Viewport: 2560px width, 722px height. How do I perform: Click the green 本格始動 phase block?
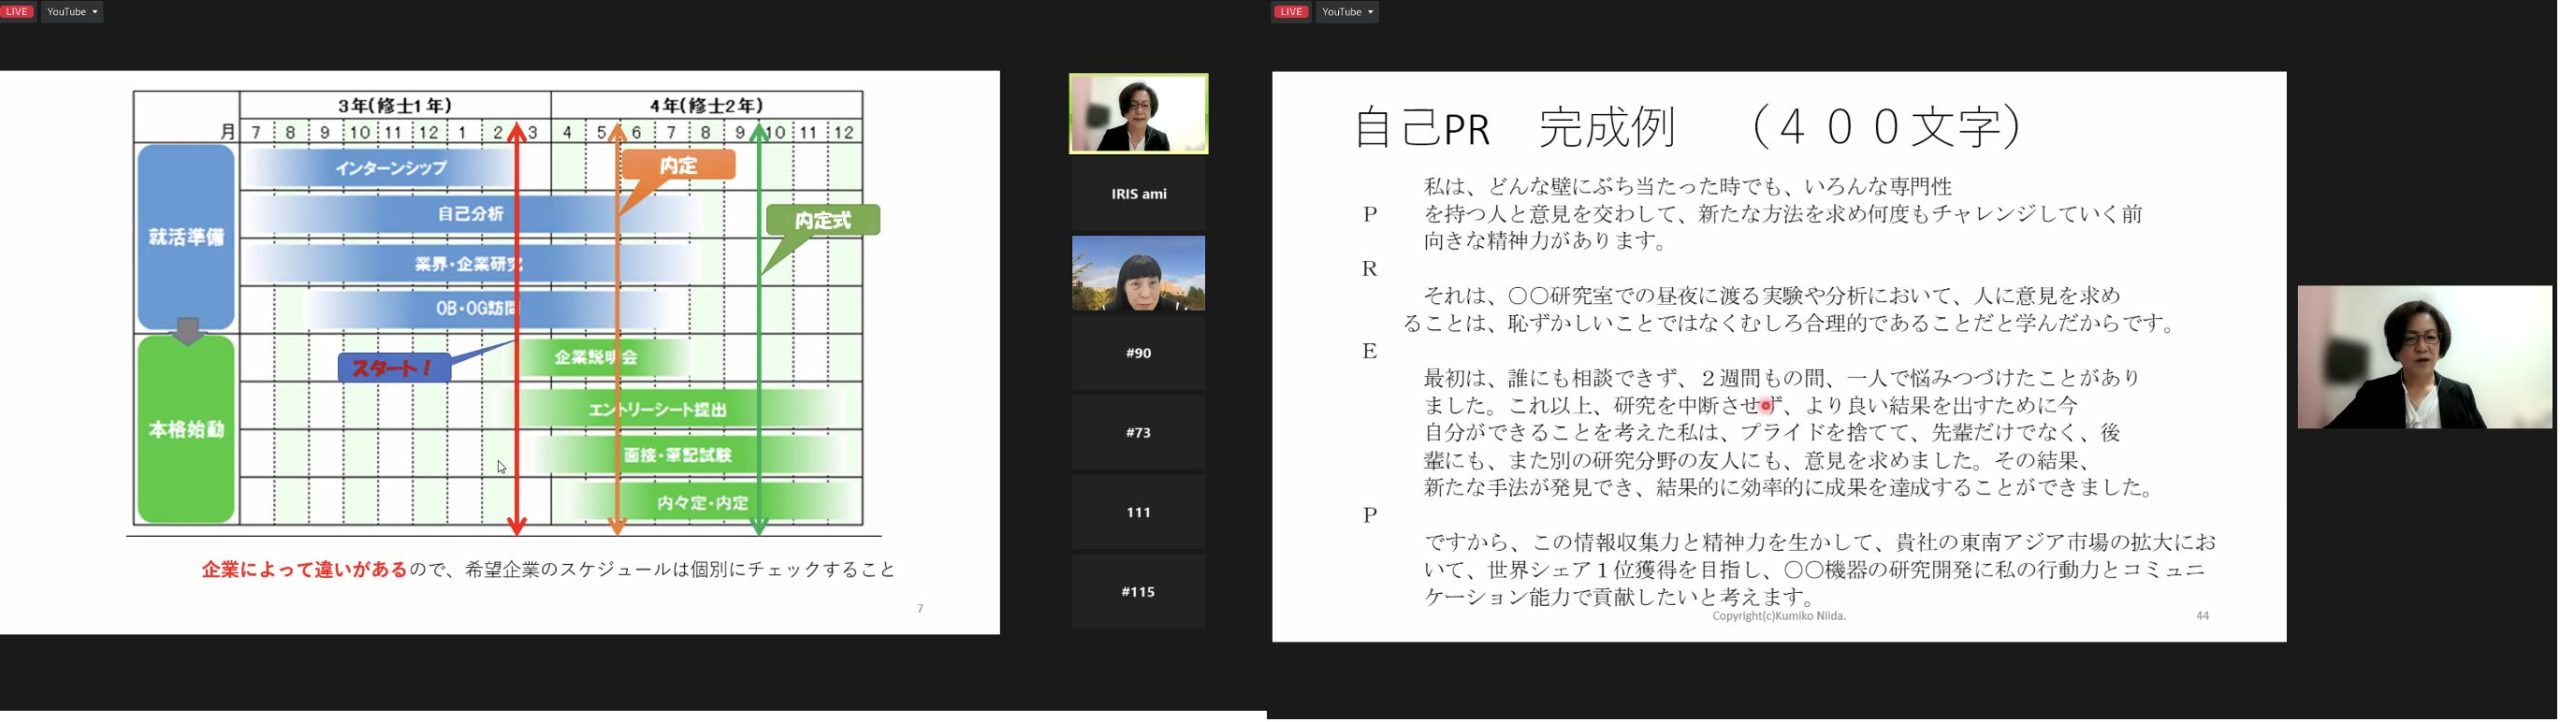[x=186, y=430]
